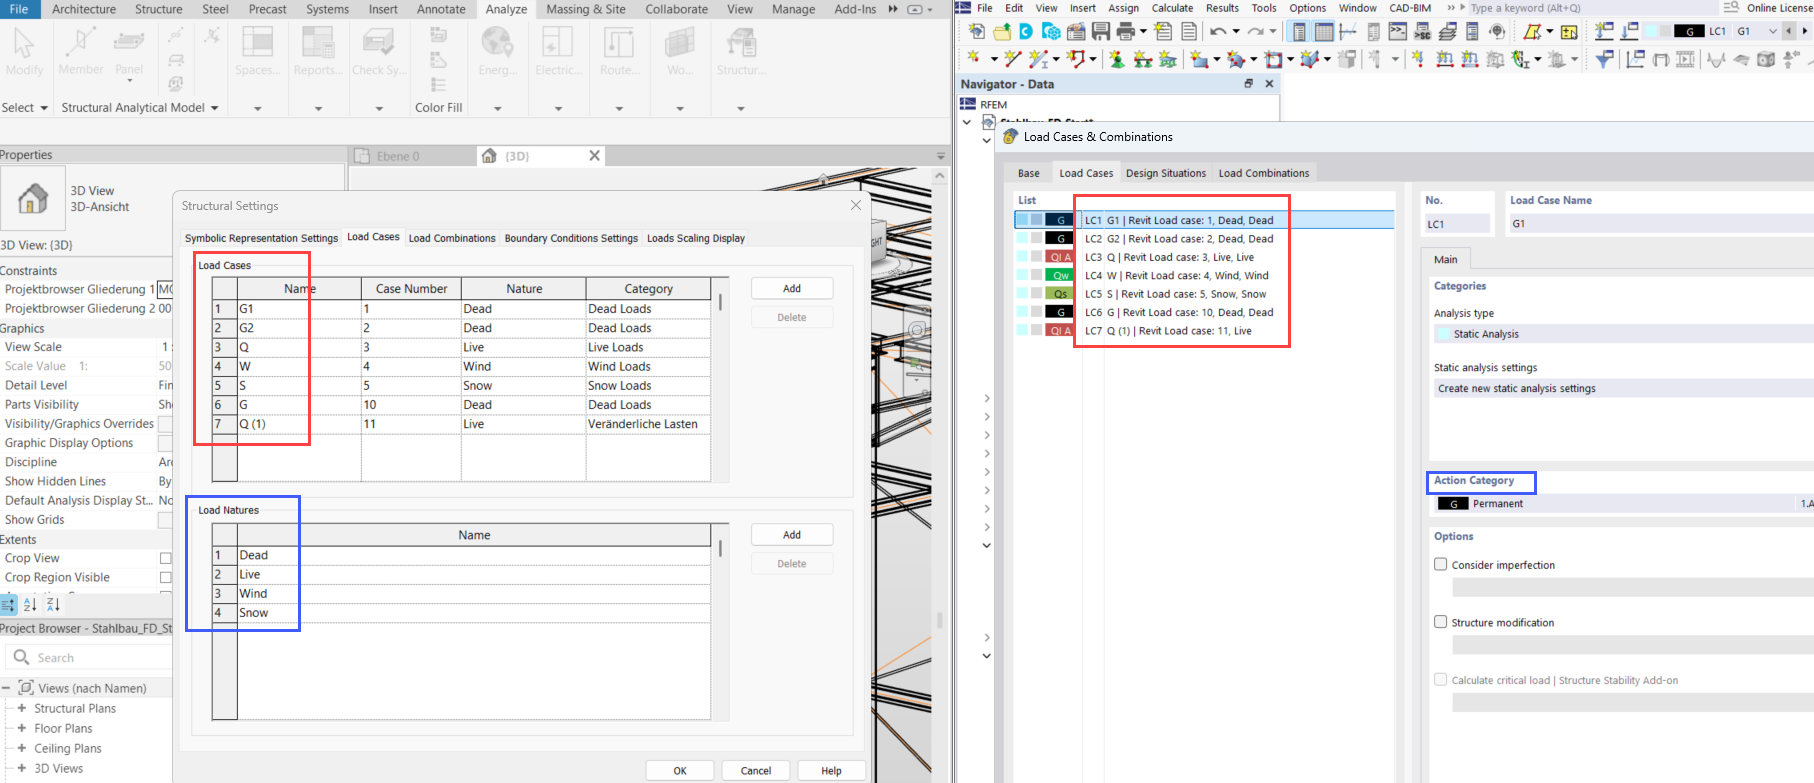Open the LC1 G1 load case dropdown
This screenshot has height=783, width=1814.
[1771, 31]
